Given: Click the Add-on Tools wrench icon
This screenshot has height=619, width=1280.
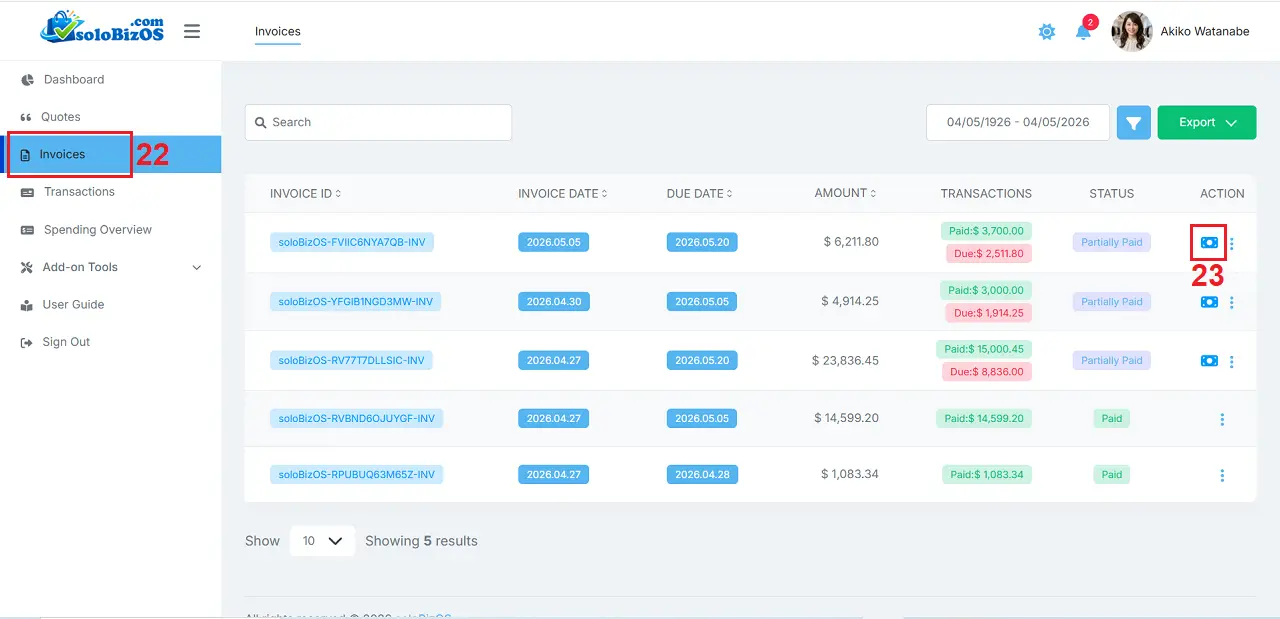Looking at the screenshot, I should point(26,267).
